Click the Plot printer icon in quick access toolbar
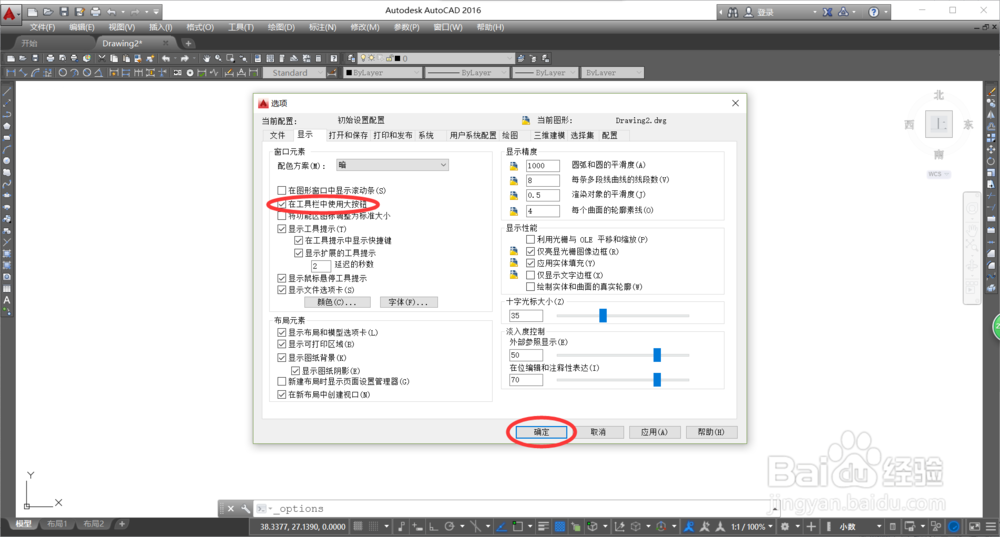 95,12
